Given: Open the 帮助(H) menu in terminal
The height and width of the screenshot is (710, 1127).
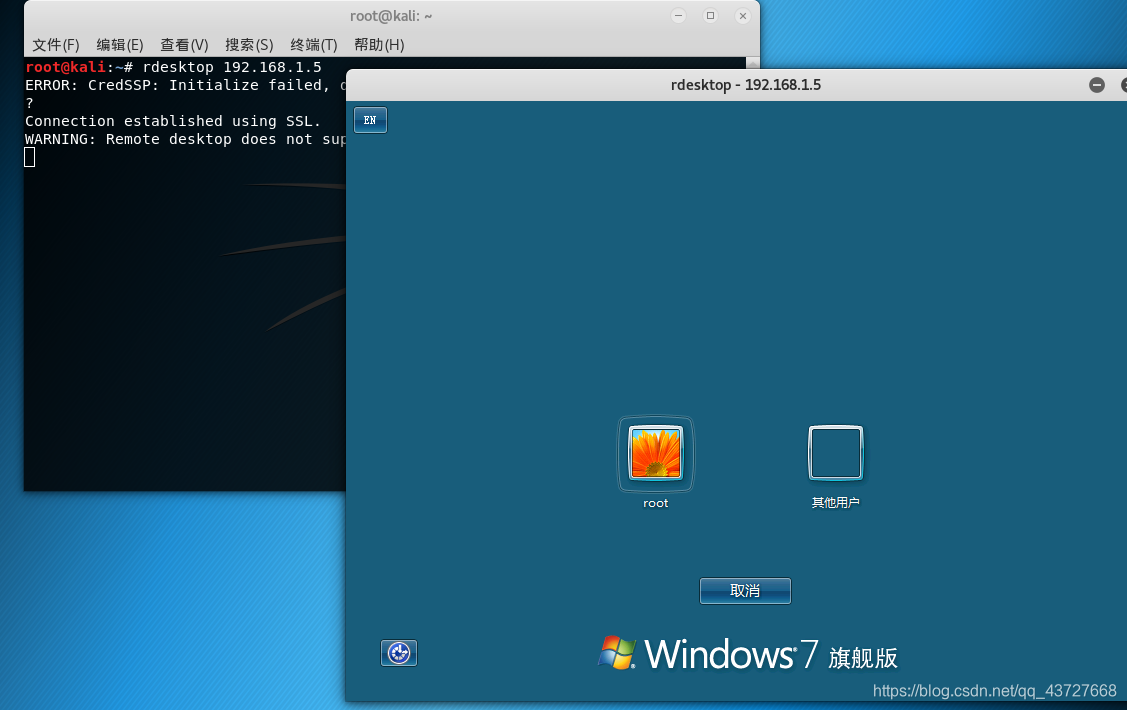Looking at the screenshot, I should 379,45.
